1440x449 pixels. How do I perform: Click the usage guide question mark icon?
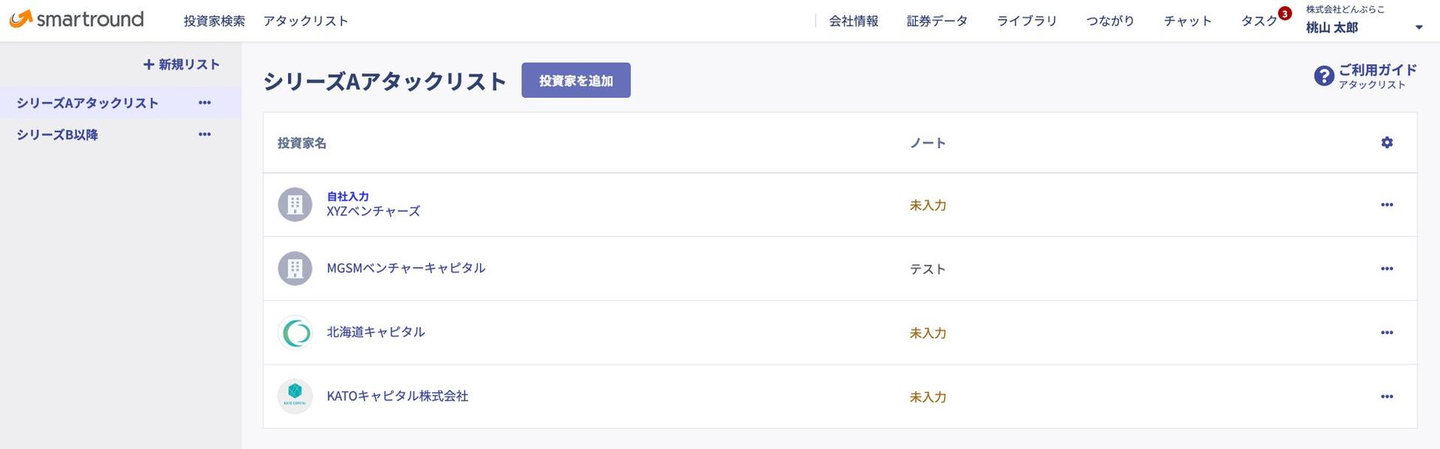(1324, 77)
